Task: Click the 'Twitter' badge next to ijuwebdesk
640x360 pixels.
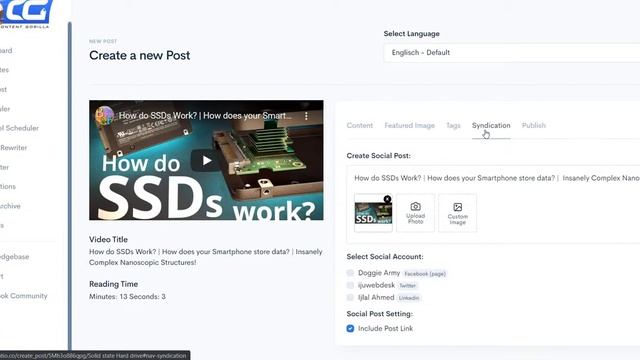Action: (x=407, y=286)
